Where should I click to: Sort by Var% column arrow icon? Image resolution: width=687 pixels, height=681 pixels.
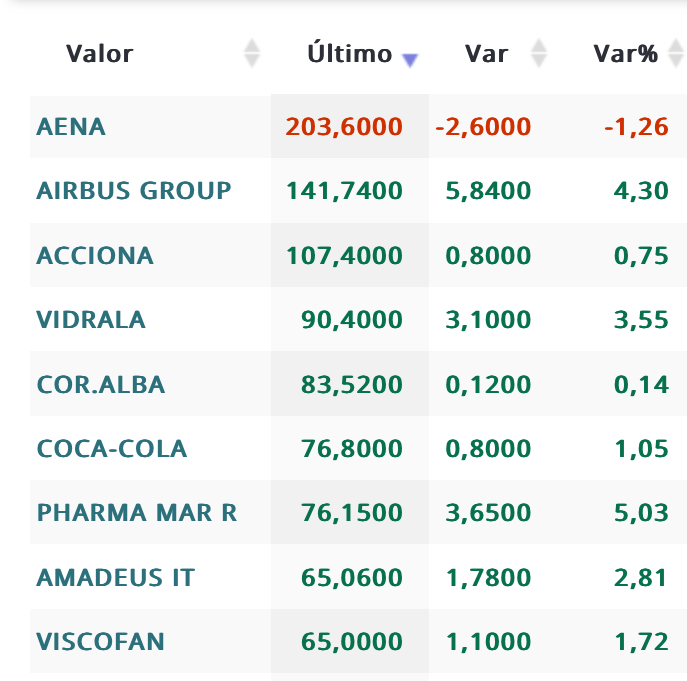point(676,53)
